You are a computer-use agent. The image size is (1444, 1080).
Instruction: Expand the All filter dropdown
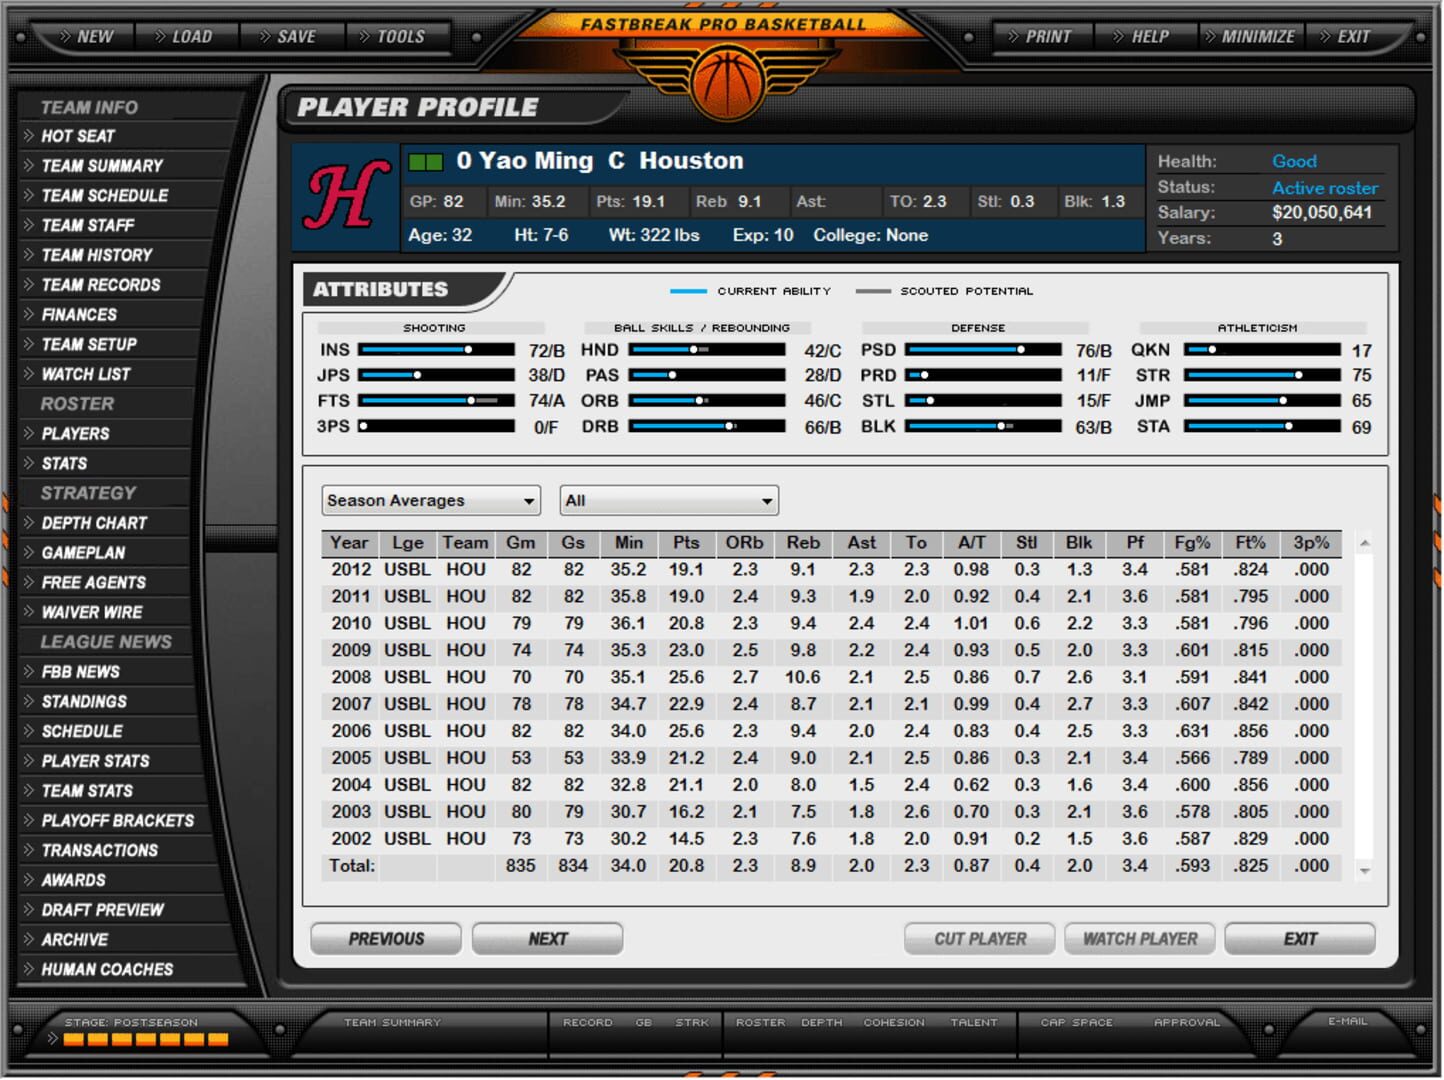pyautogui.click(x=668, y=501)
